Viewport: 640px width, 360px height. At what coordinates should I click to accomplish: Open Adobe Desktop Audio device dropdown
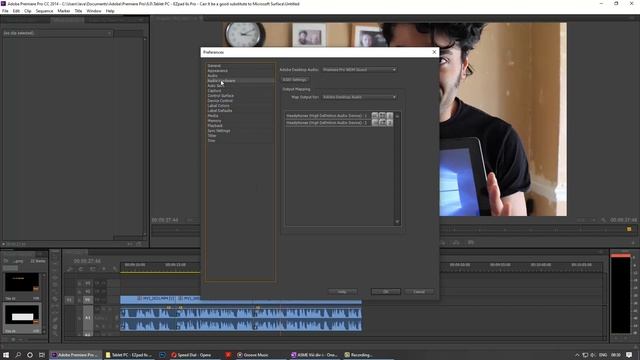pyautogui.click(x=359, y=70)
